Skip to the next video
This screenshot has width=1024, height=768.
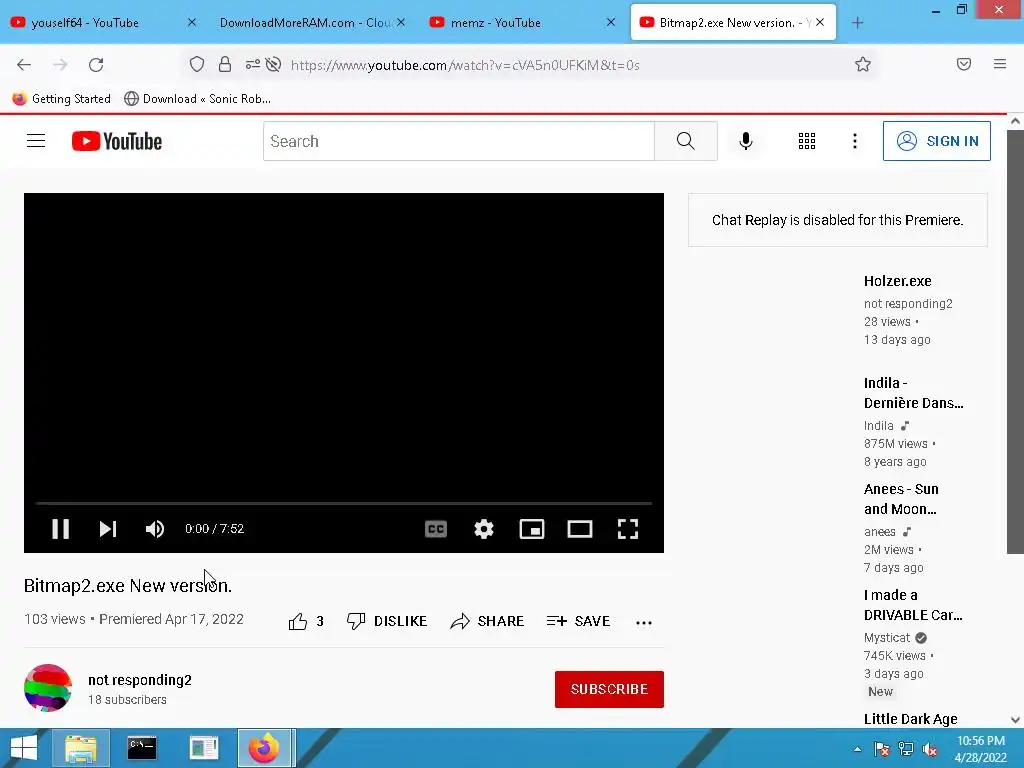(108, 528)
